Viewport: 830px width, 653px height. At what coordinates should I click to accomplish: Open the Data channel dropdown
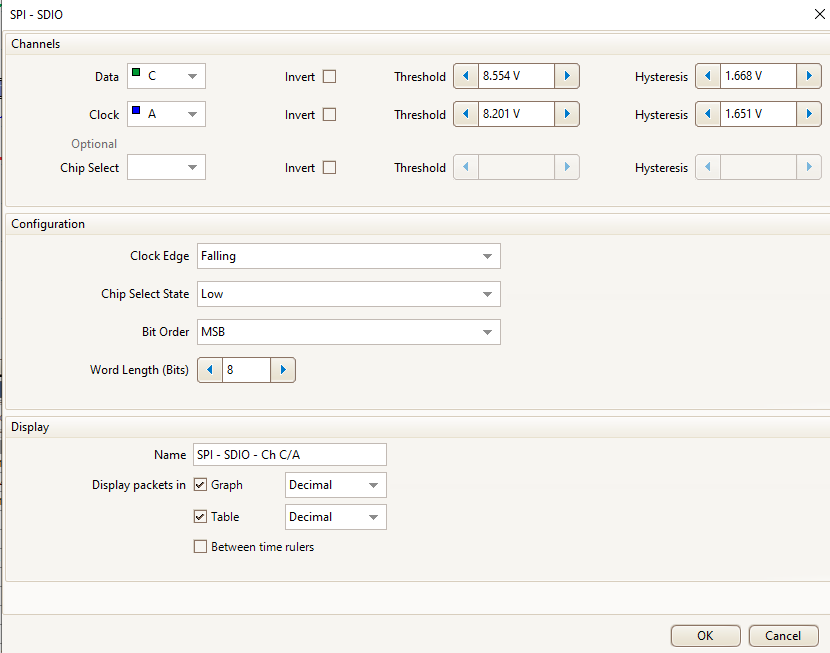(167, 77)
